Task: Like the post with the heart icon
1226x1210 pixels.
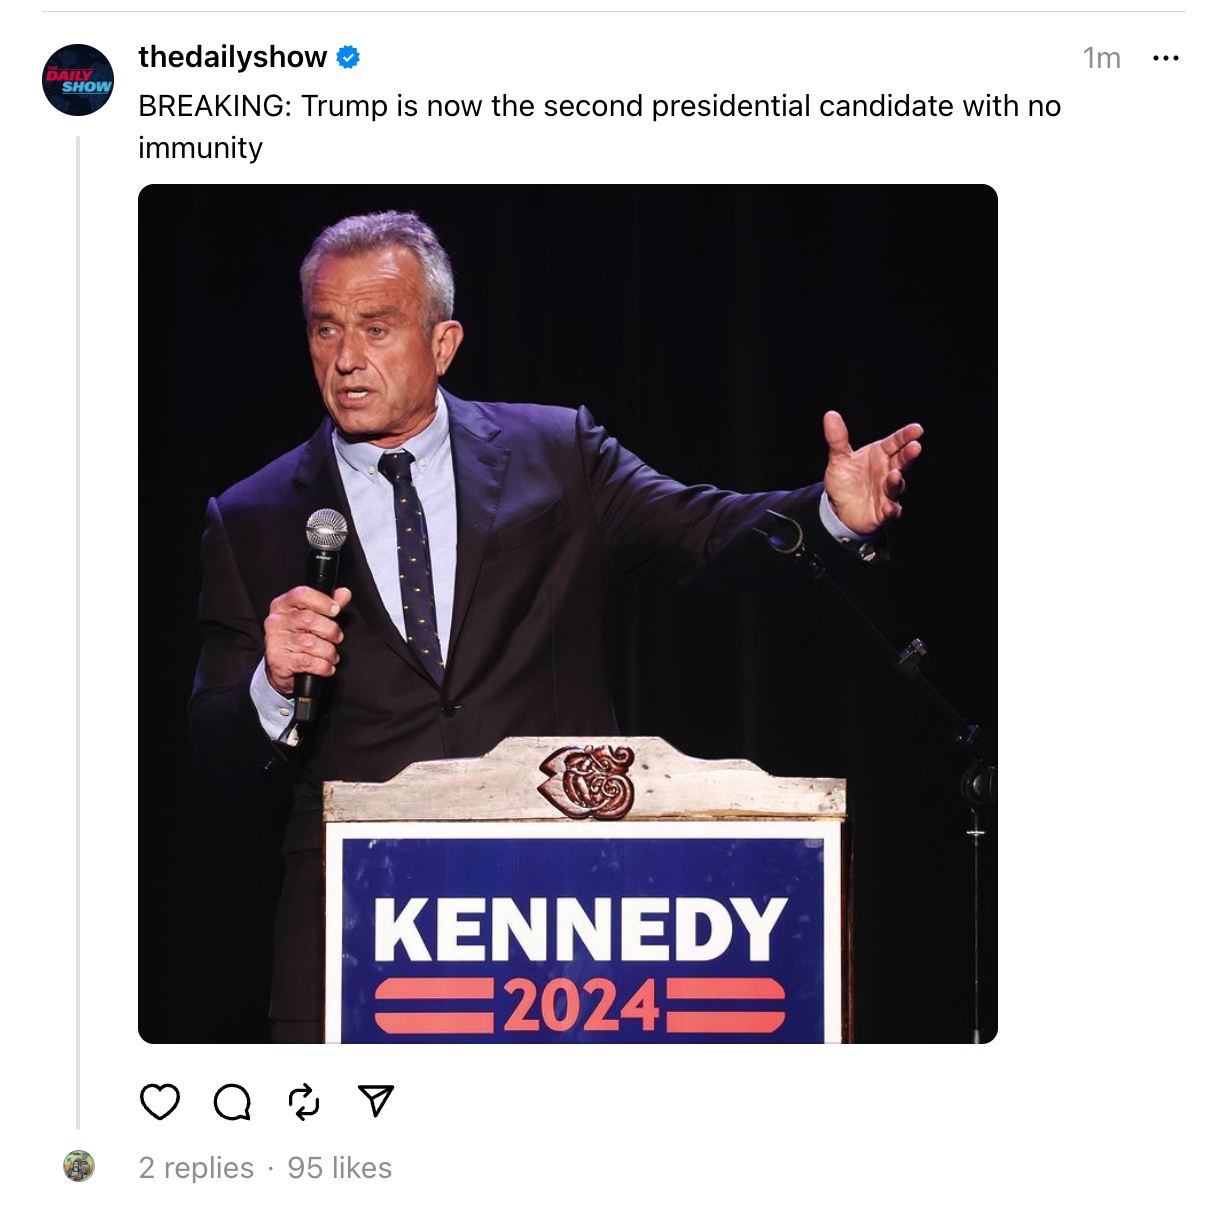Action: tap(160, 1102)
